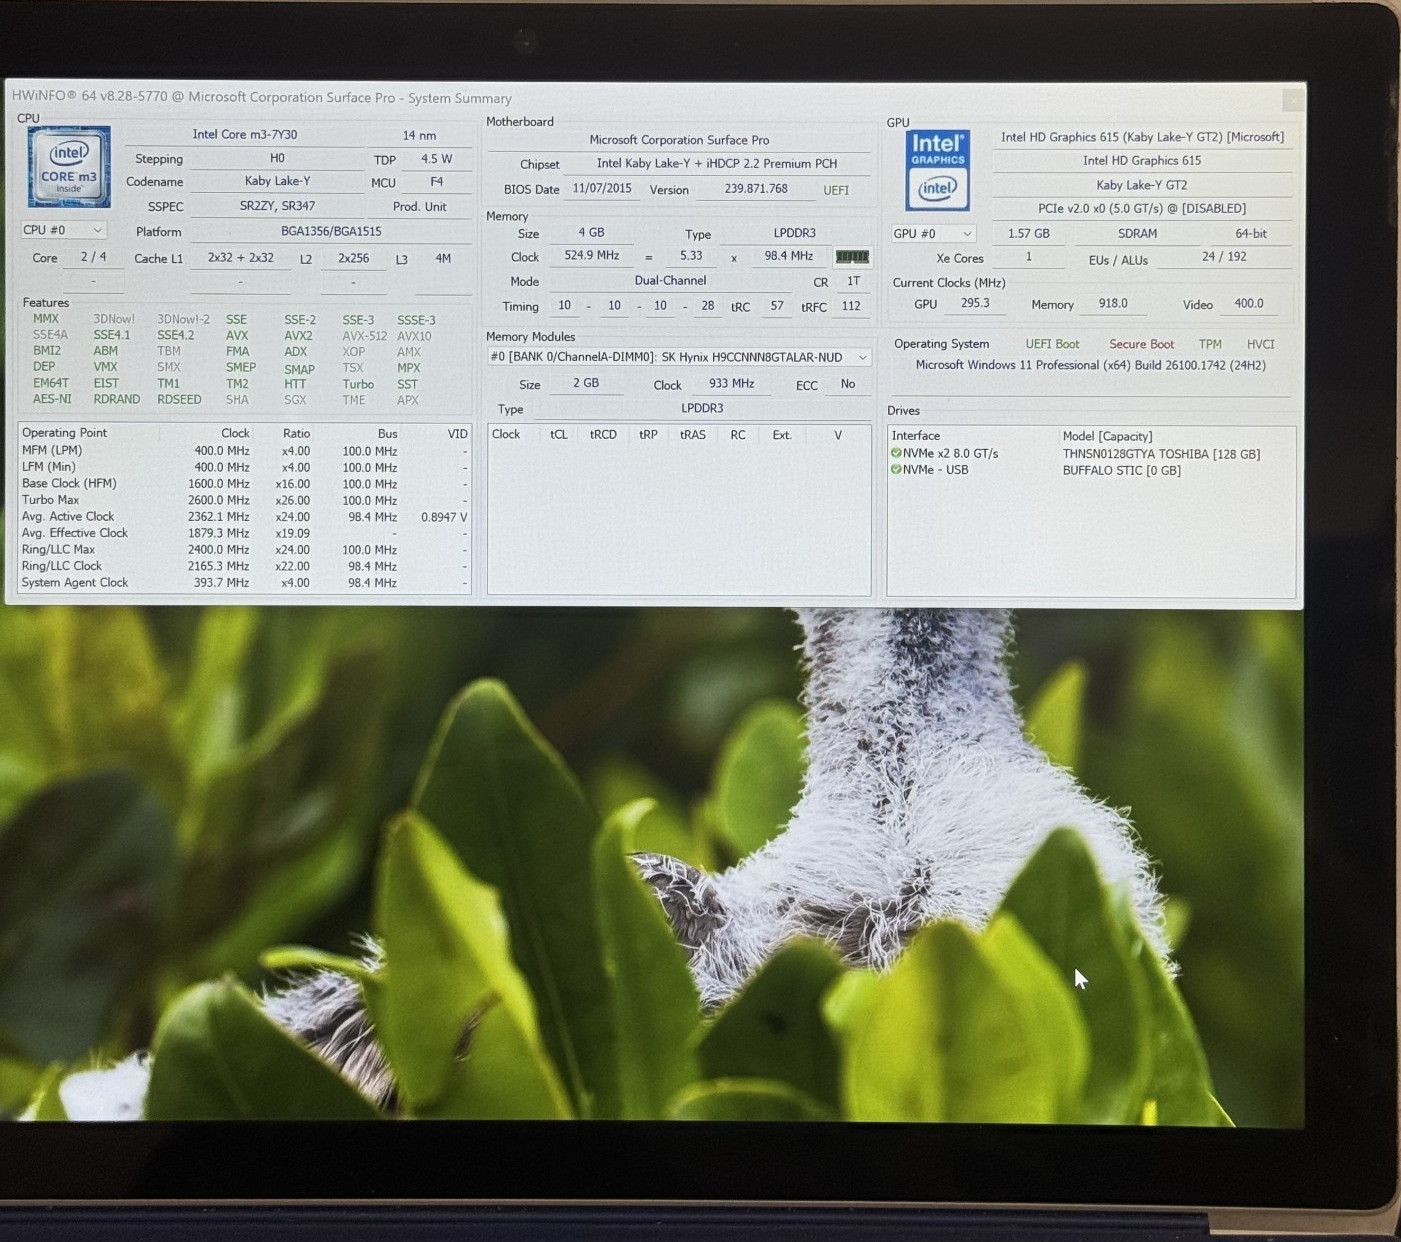The image size is (1401, 1242).
Task: Click the Chipset Intel Kaby Lake-Y value
Action: 717,164
